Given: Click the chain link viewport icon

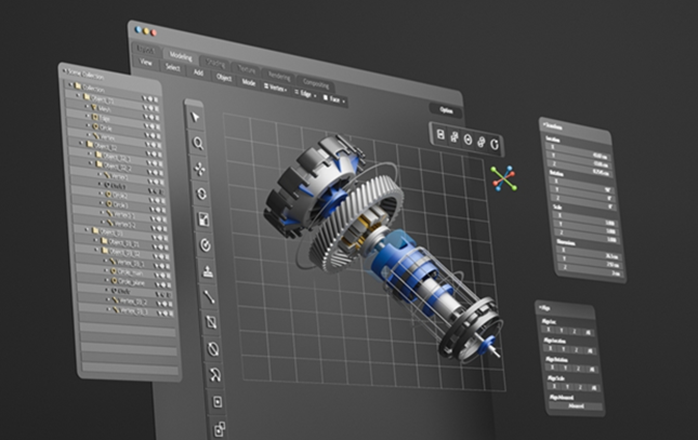Looking at the screenshot, I should point(481,142).
